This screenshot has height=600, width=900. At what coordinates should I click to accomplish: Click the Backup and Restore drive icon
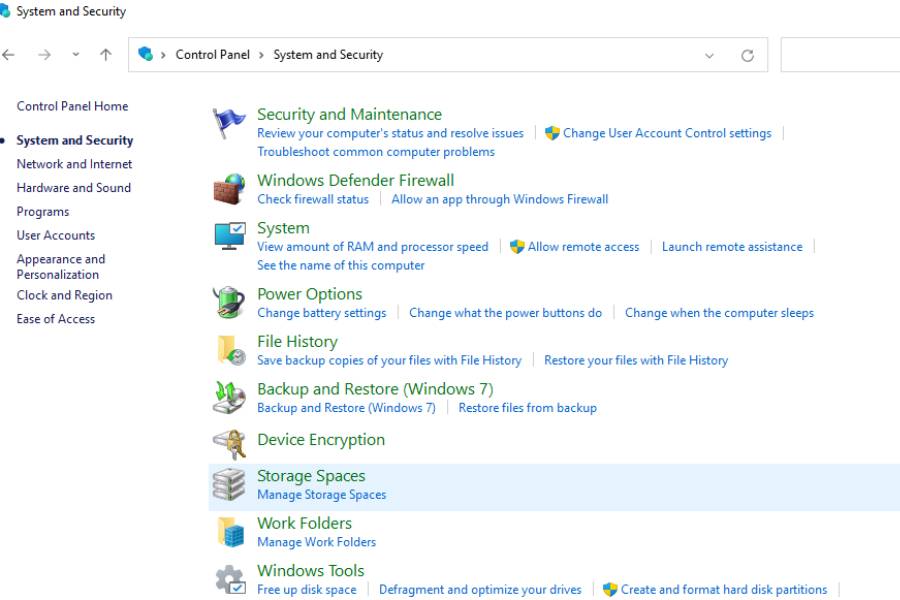(229, 397)
